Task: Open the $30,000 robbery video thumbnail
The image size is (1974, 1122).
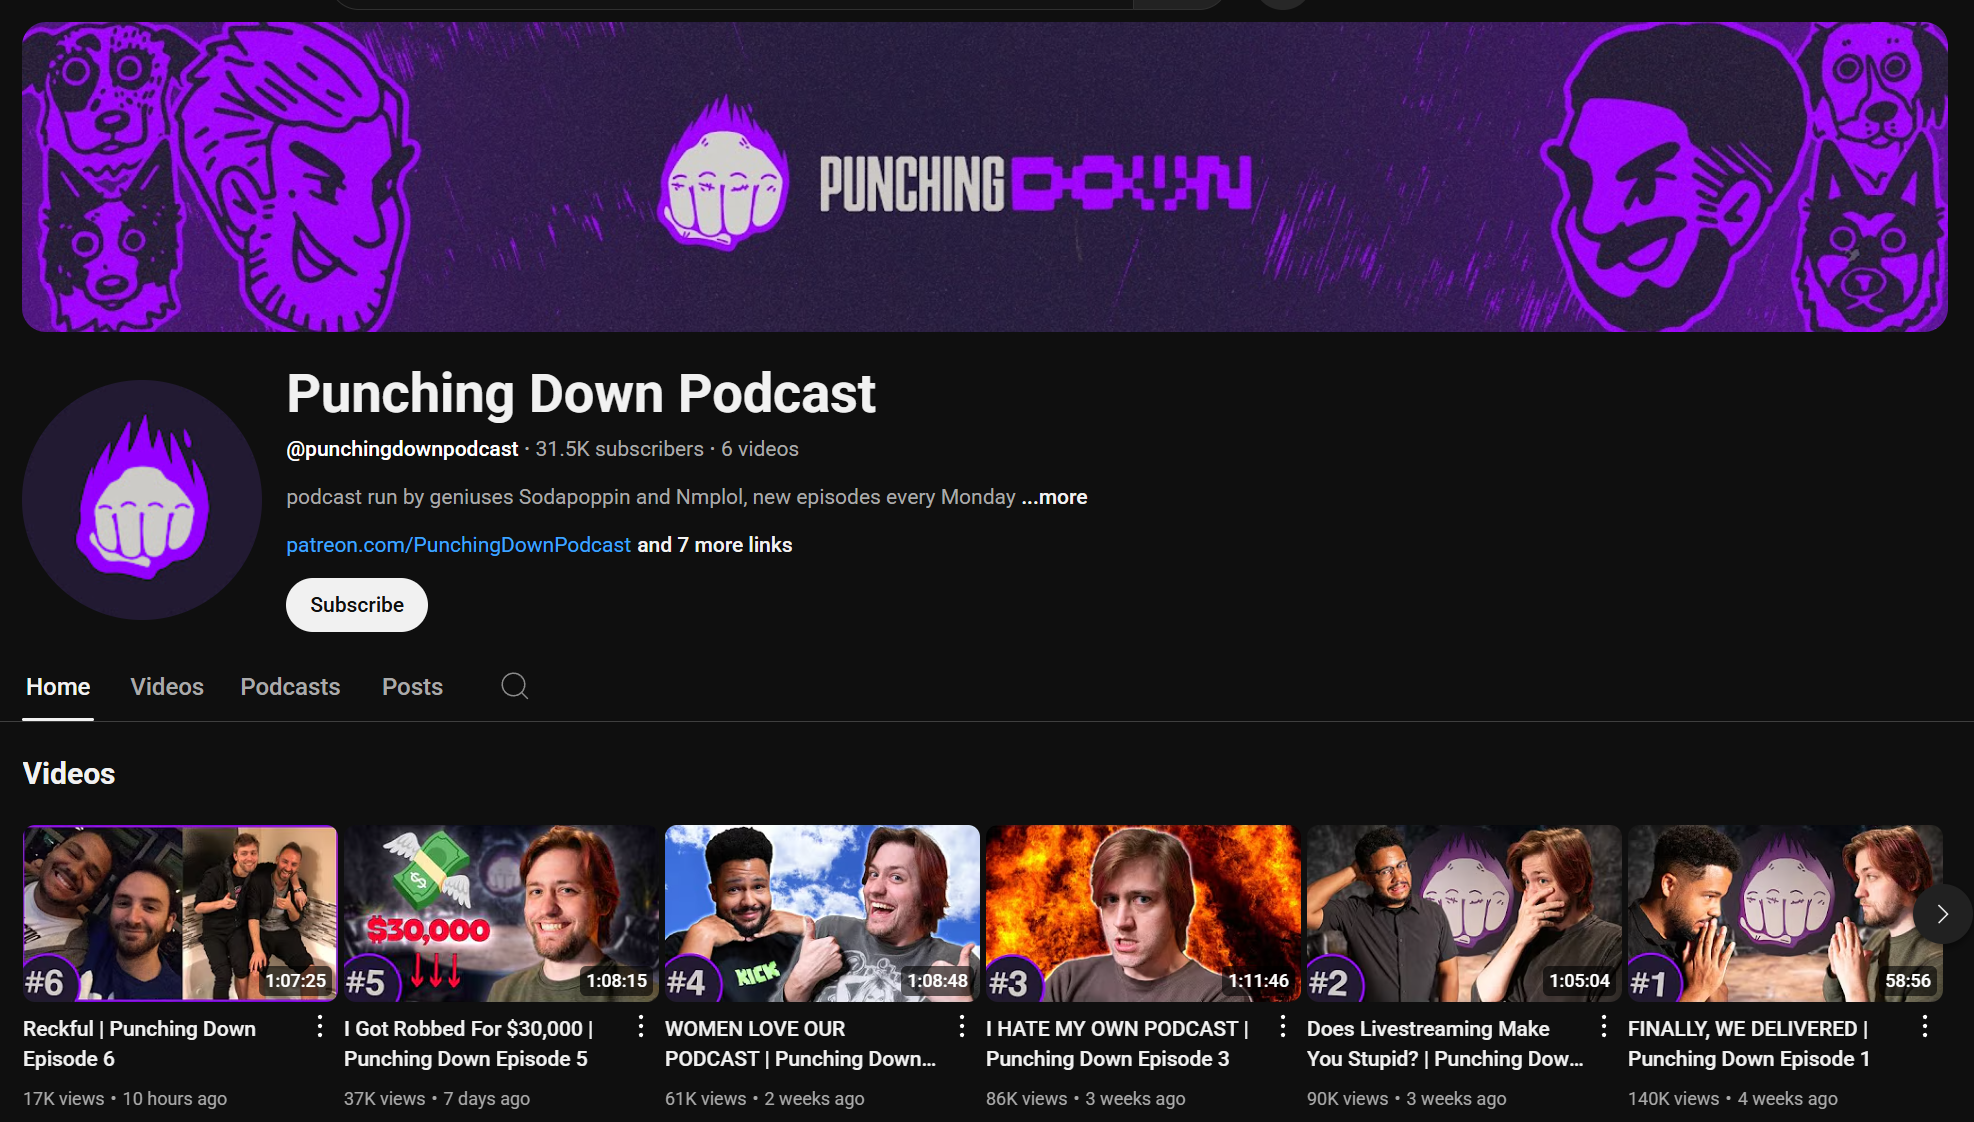Action: (x=500, y=912)
